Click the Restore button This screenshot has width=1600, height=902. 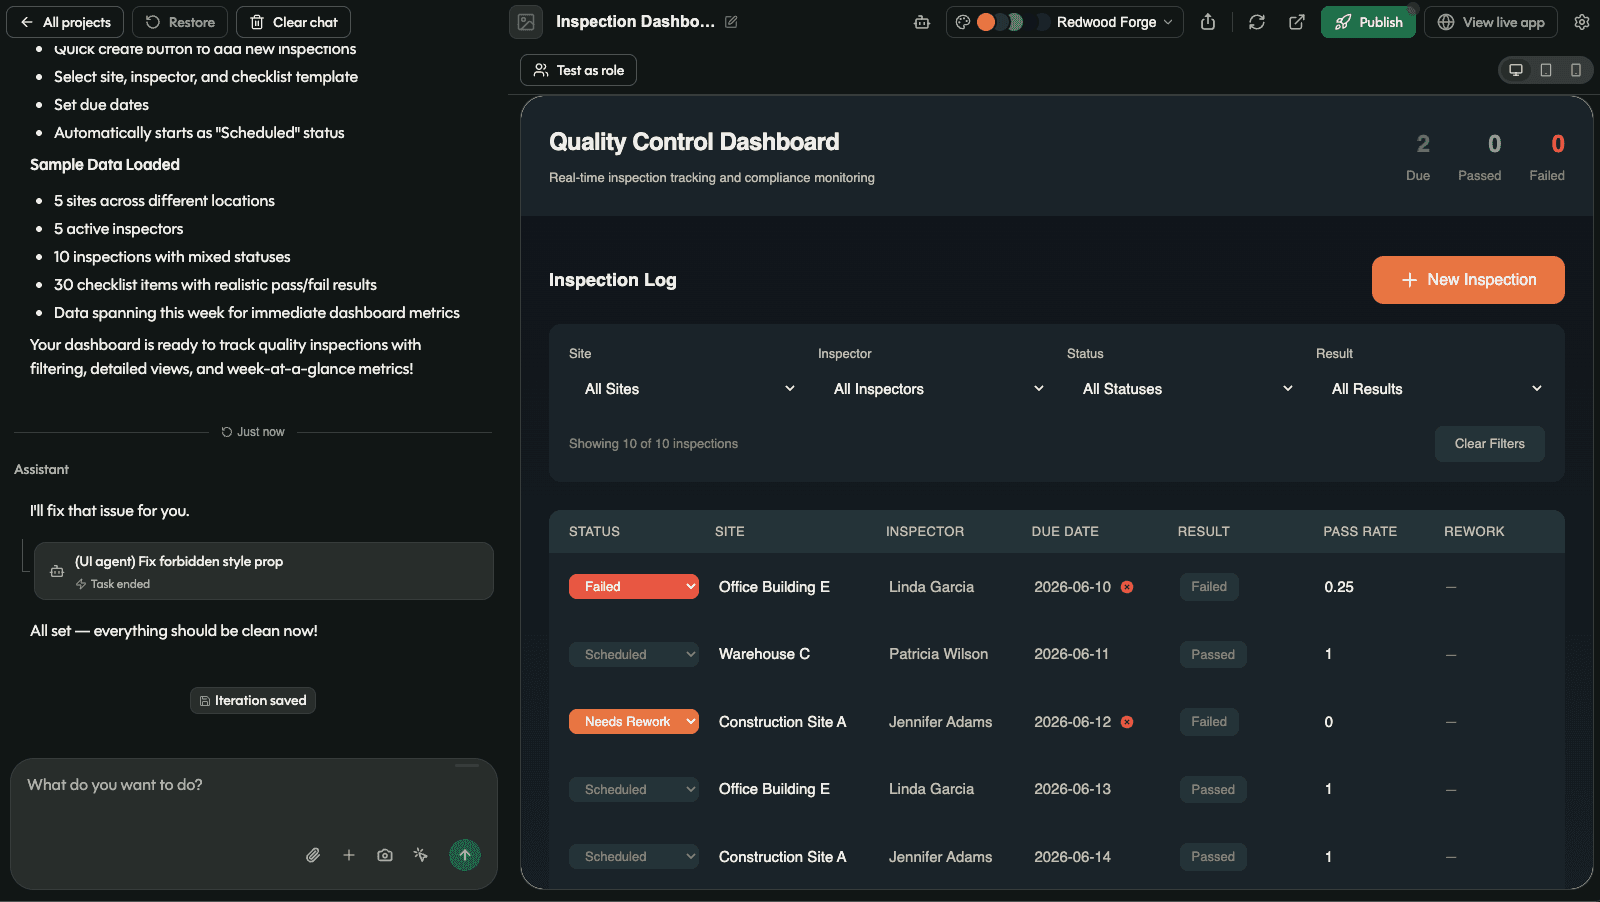coord(180,22)
